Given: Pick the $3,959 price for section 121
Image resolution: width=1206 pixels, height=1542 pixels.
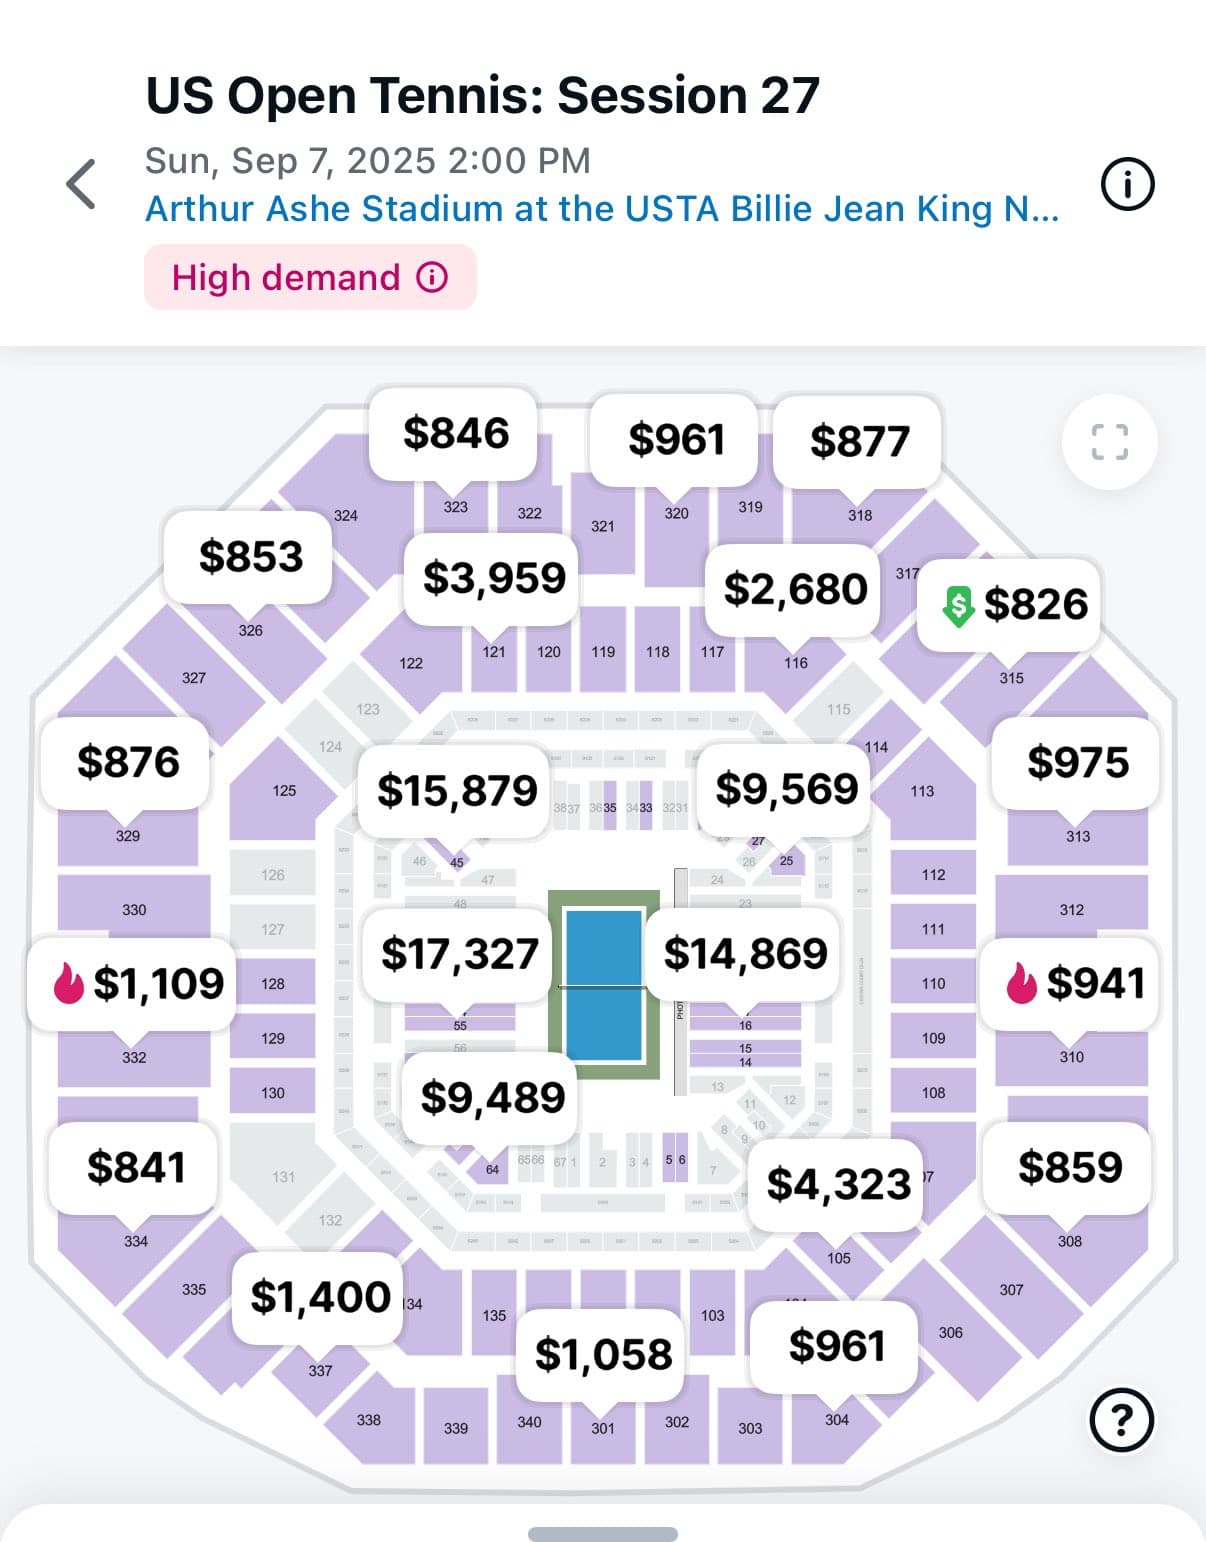Looking at the screenshot, I should tap(492, 578).
